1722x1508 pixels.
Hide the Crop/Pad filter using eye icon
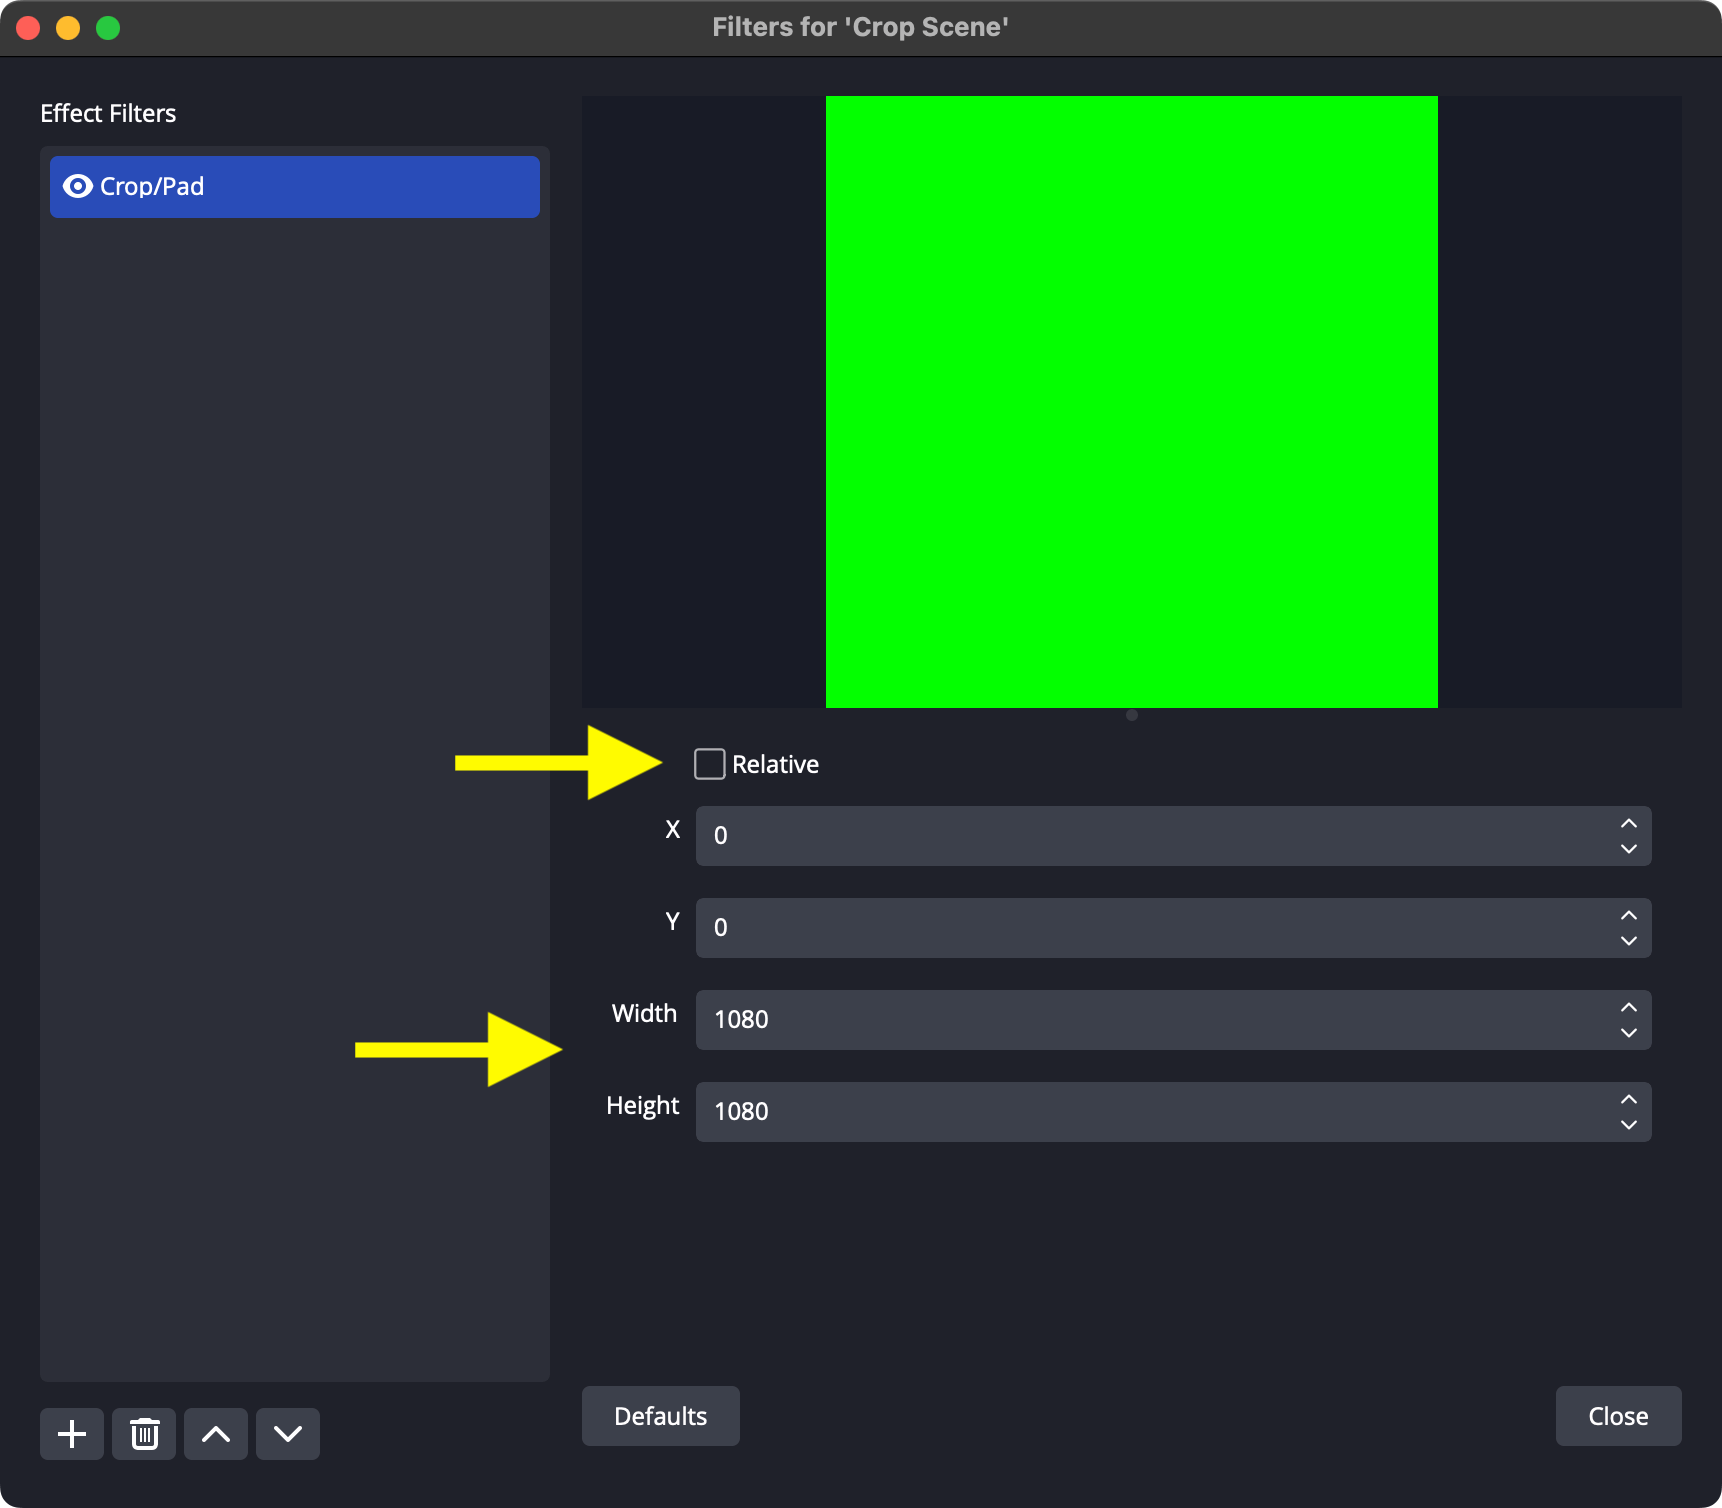[77, 187]
